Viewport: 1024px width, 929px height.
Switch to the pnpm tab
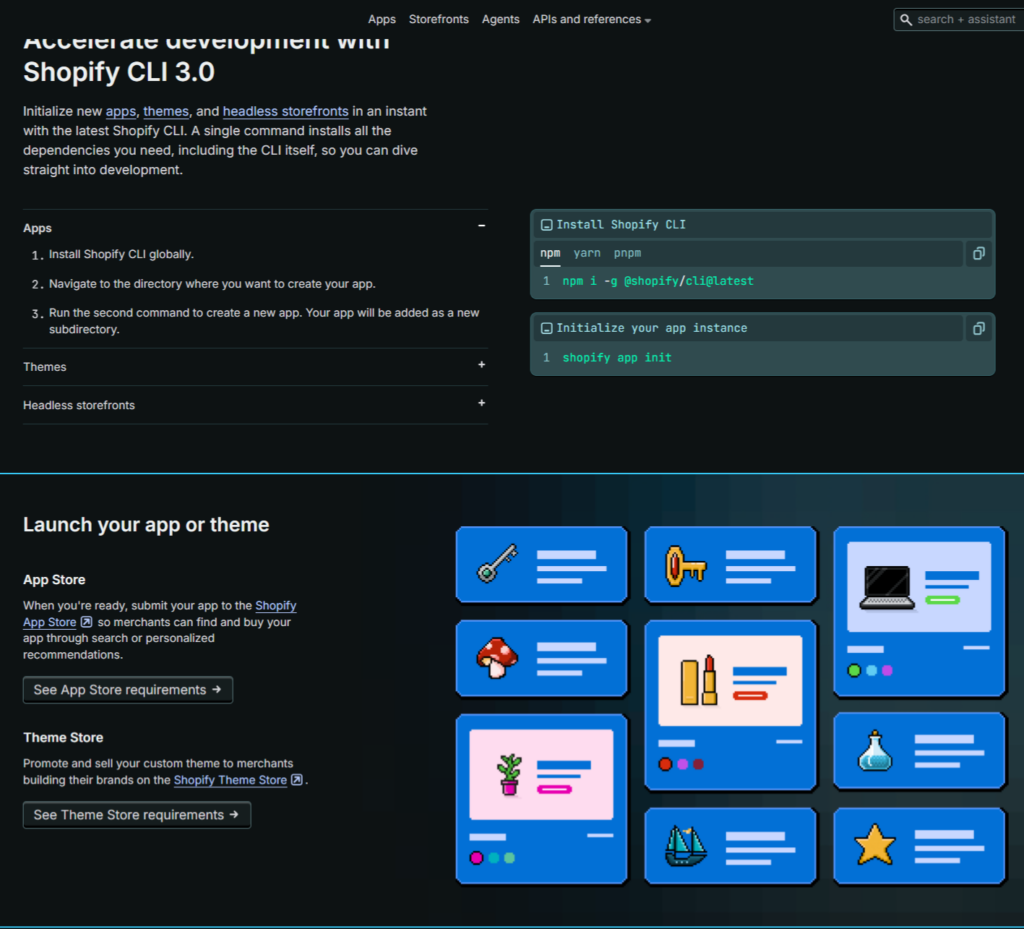(x=627, y=253)
